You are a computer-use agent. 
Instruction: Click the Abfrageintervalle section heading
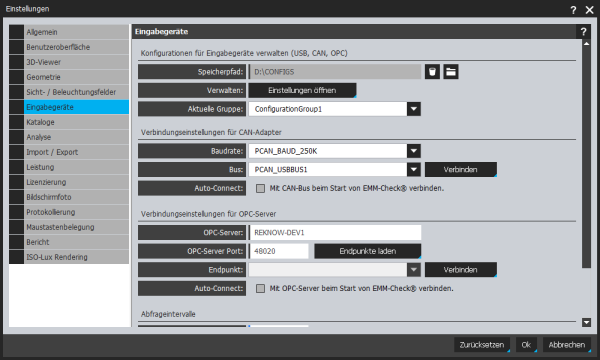pos(168,314)
